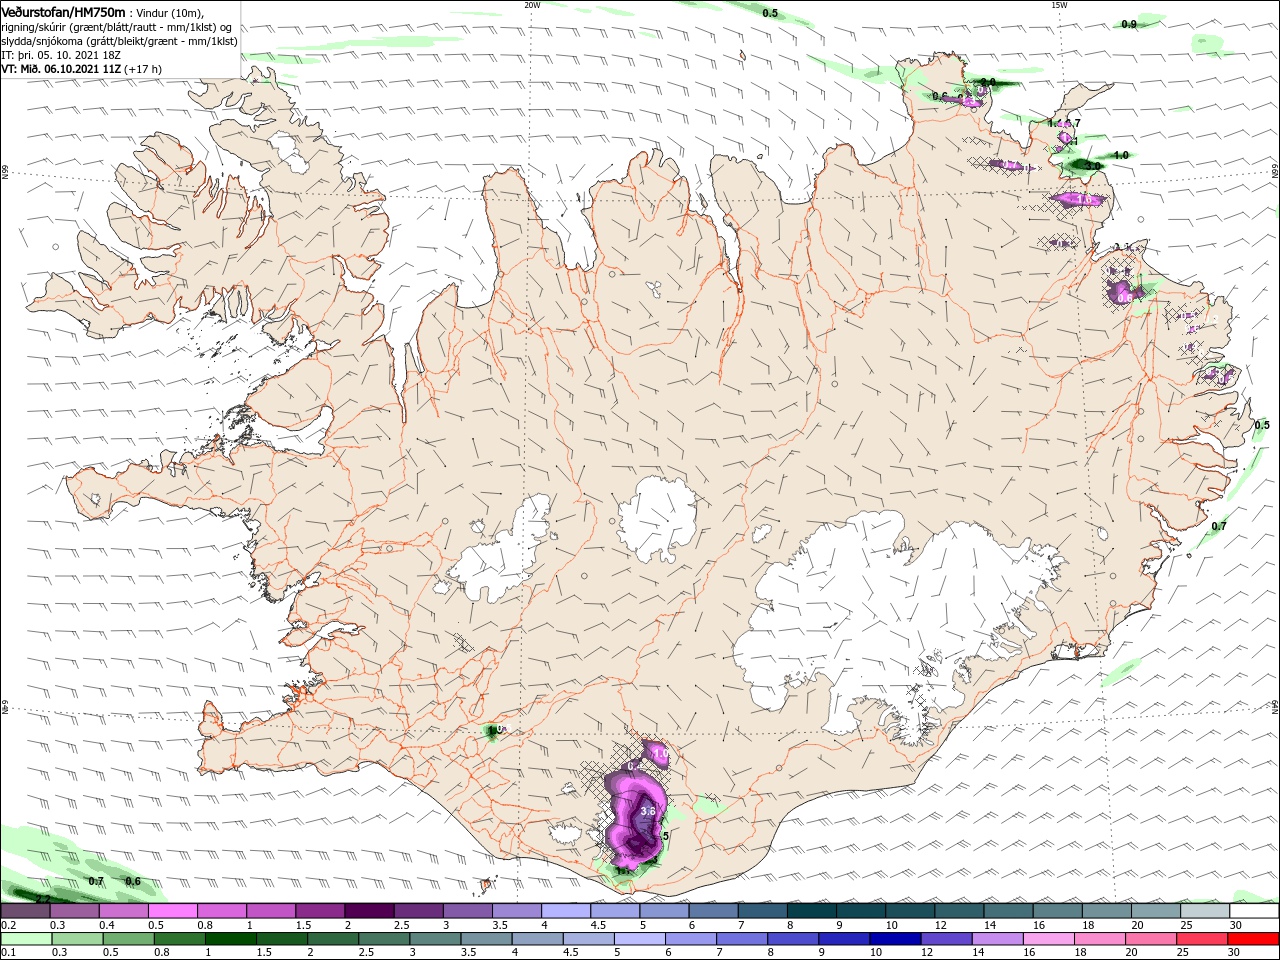
Task: Click the '0.1' label in the legend
Action: tap(9, 952)
